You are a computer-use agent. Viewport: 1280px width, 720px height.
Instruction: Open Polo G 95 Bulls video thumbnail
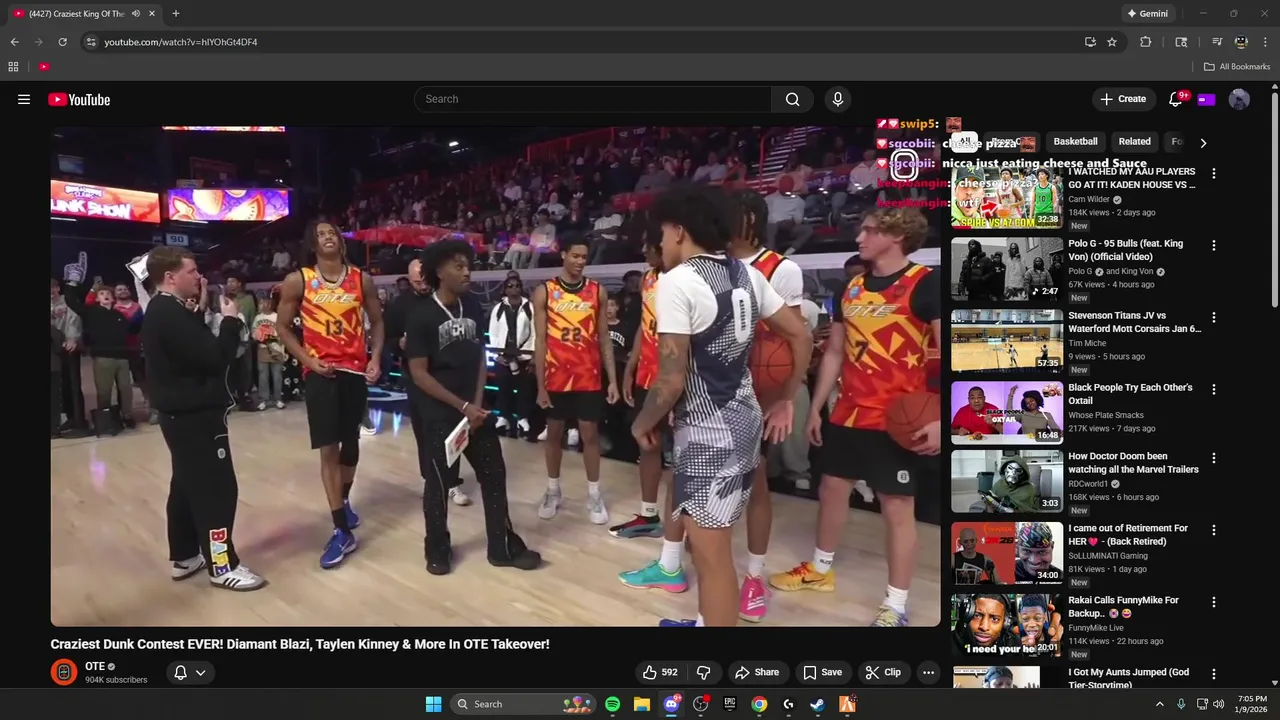tap(1007, 269)
